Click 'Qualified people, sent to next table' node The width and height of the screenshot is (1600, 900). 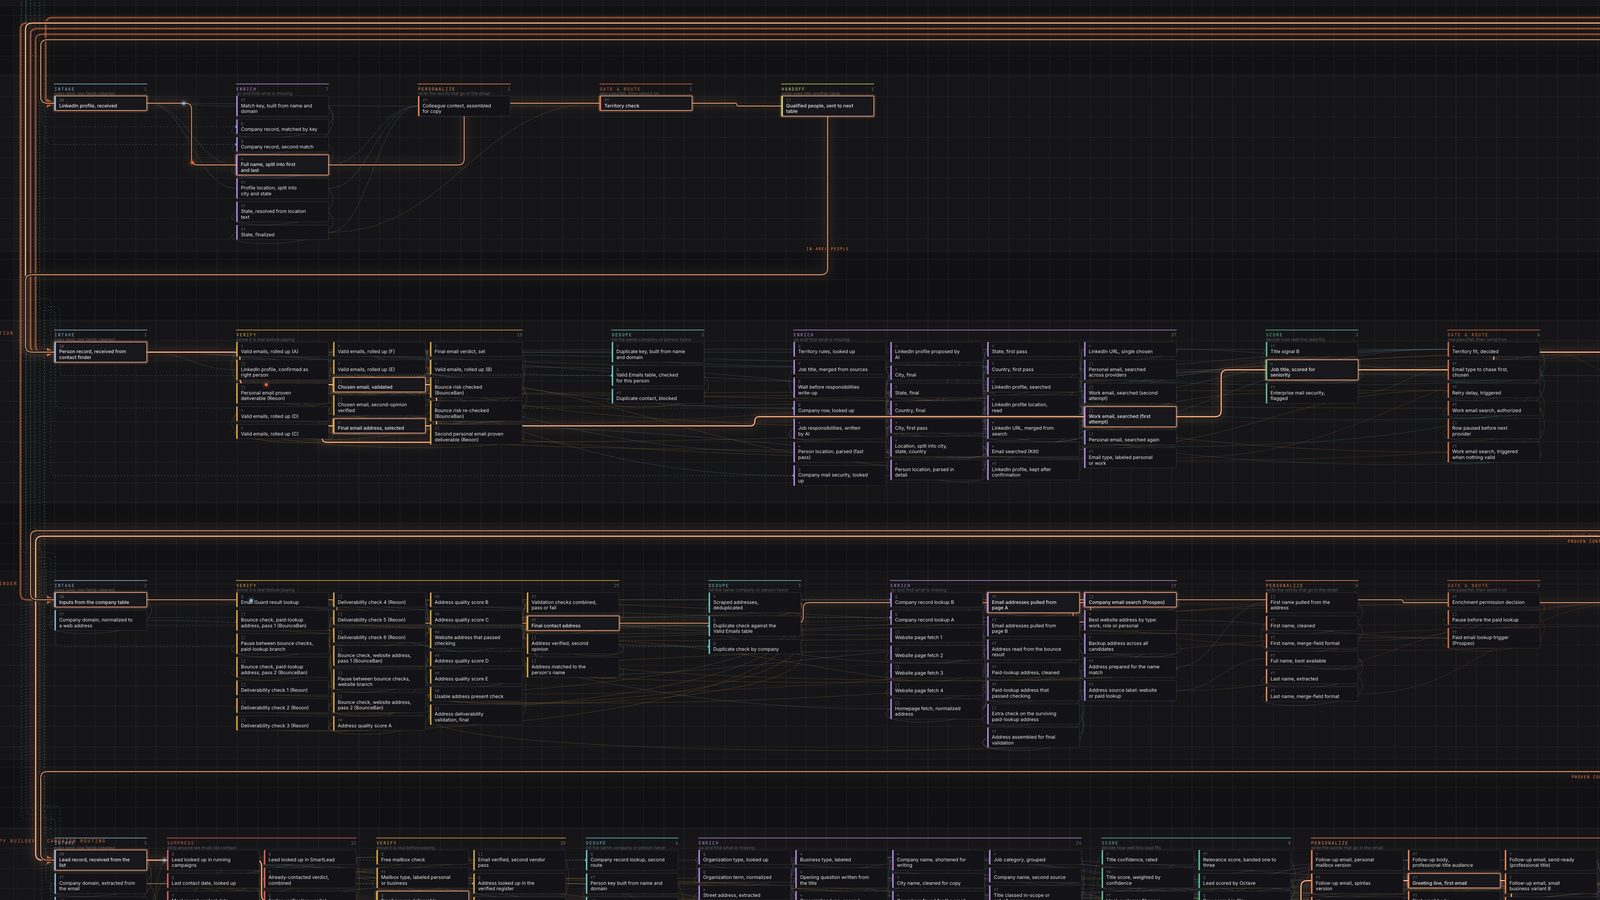[x=828, y=106]
